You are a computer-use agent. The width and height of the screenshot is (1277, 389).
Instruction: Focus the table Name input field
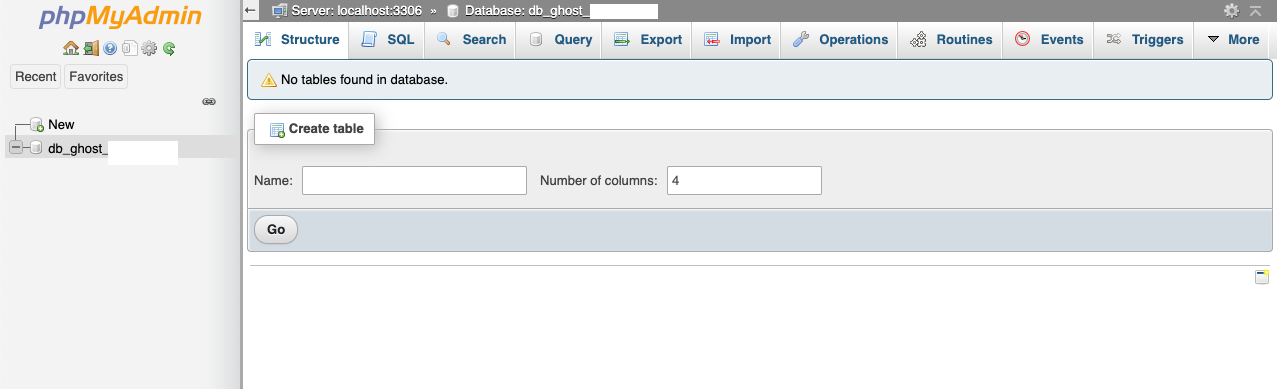414,181
